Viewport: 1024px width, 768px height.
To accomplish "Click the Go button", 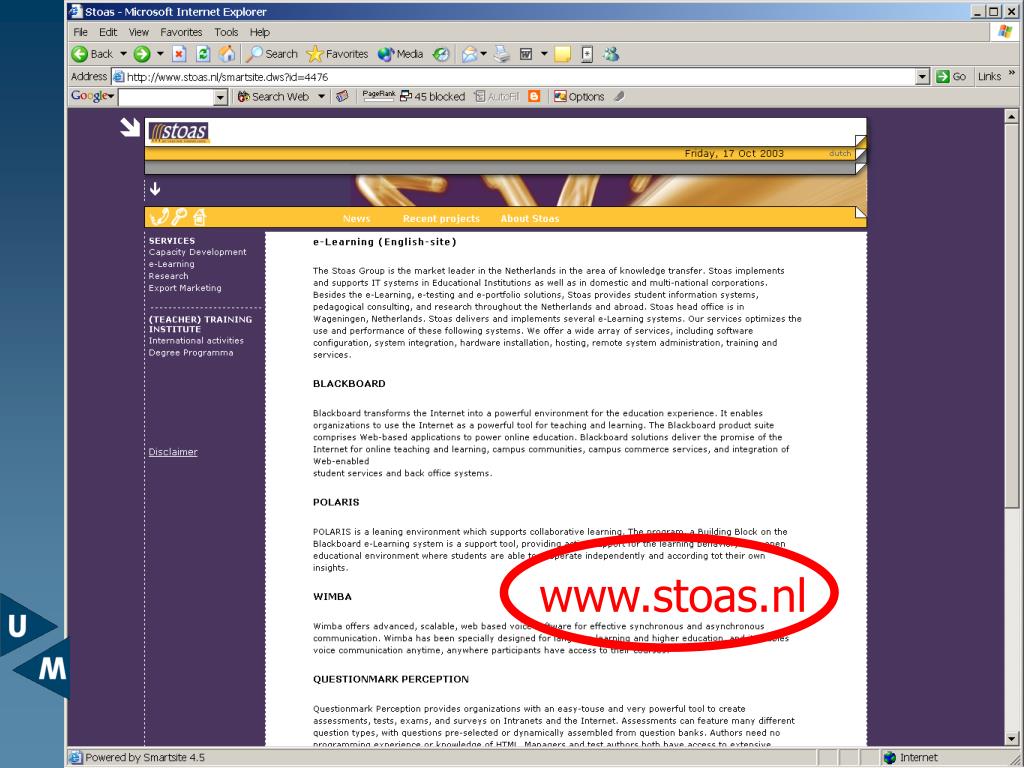I will point(951,77).
